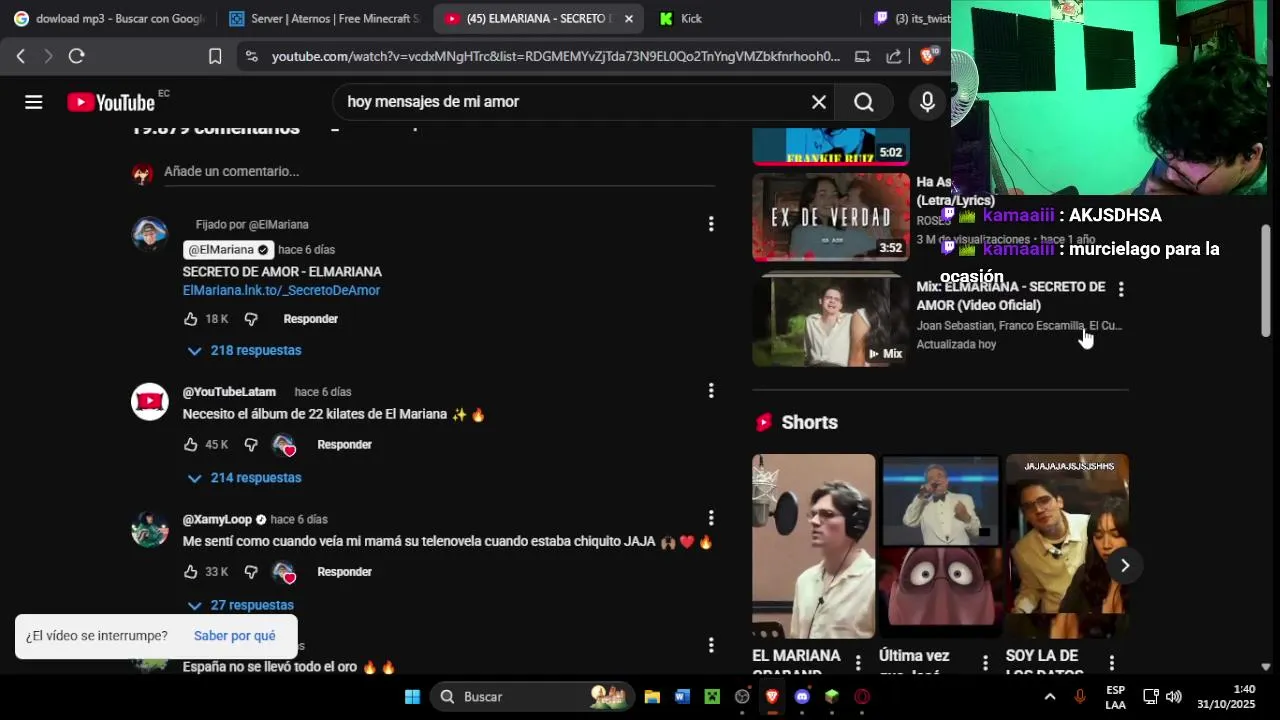Switch to Kick tab
The image size is (1280, 720).
coord(750,19)
